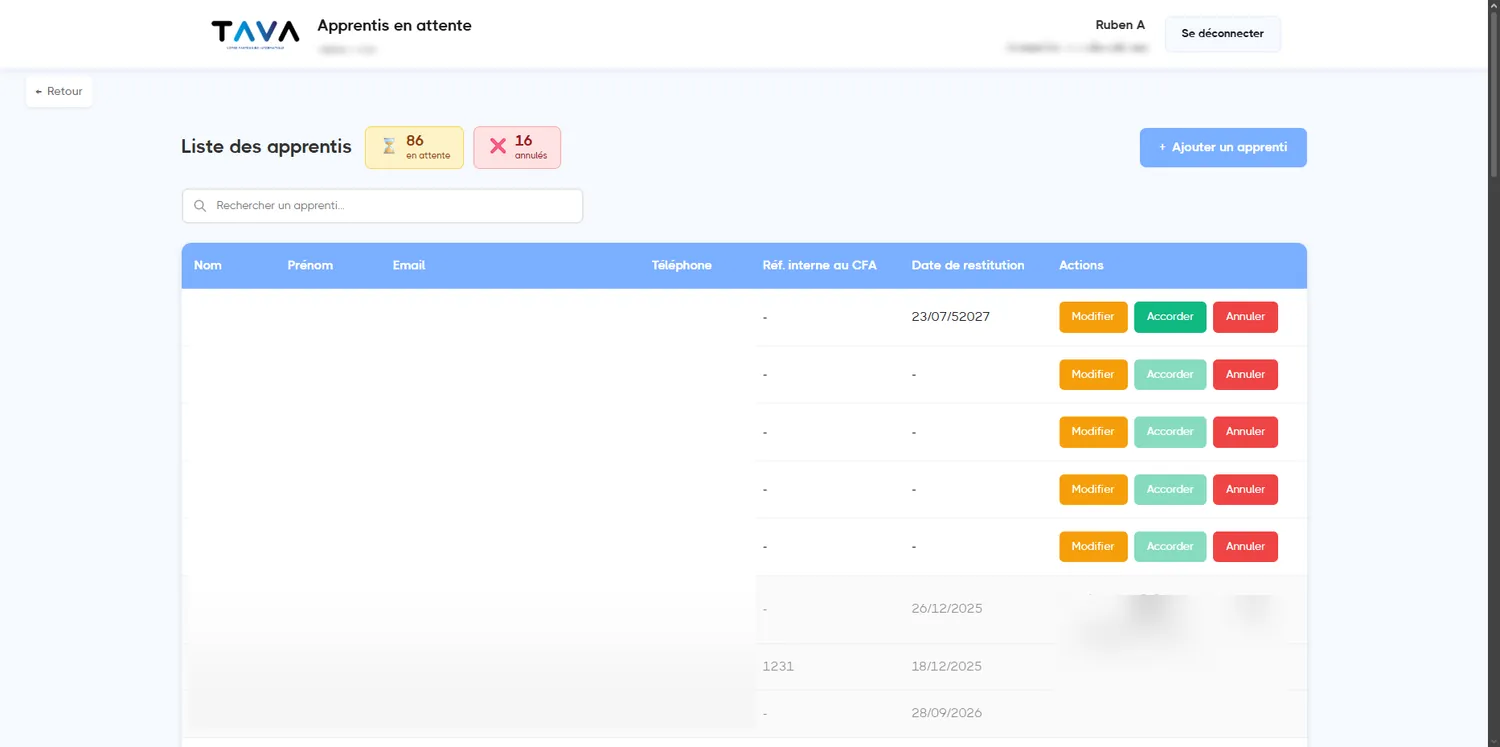Select the Nom column header

[208, 265]
